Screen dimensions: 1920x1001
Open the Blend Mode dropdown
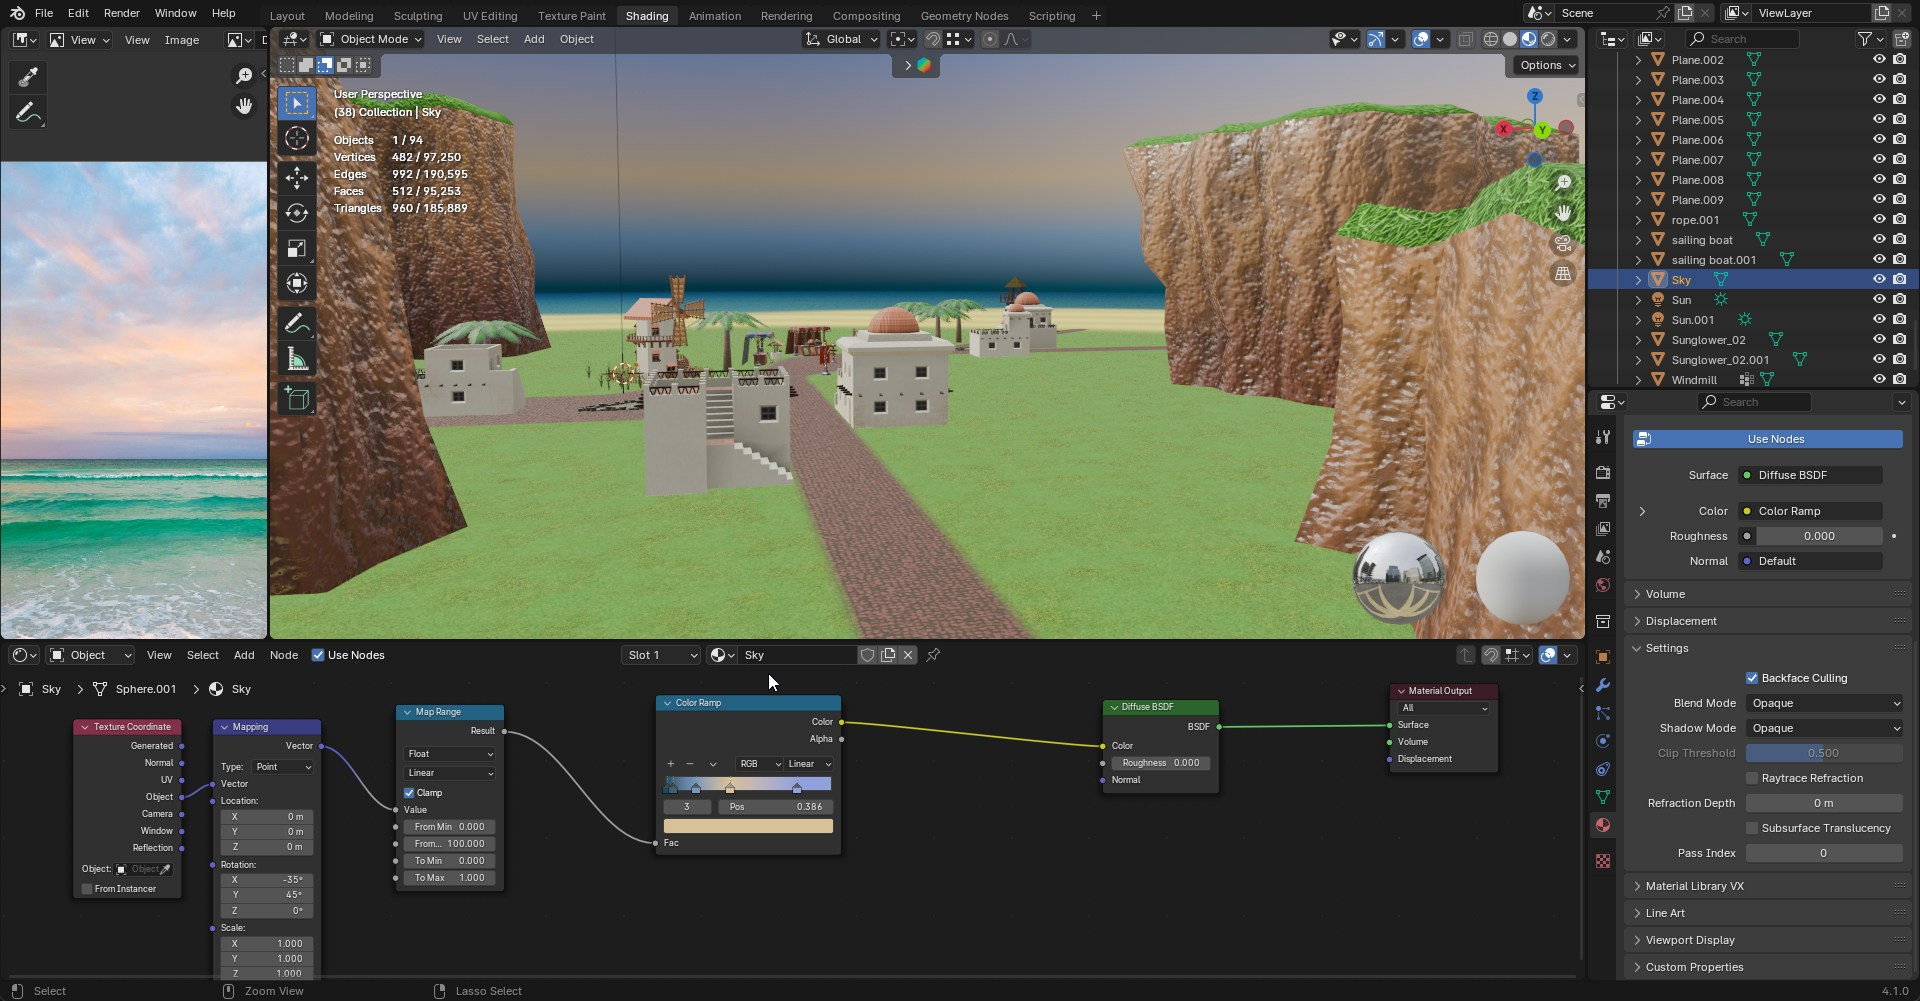[x=1824, y=703]
